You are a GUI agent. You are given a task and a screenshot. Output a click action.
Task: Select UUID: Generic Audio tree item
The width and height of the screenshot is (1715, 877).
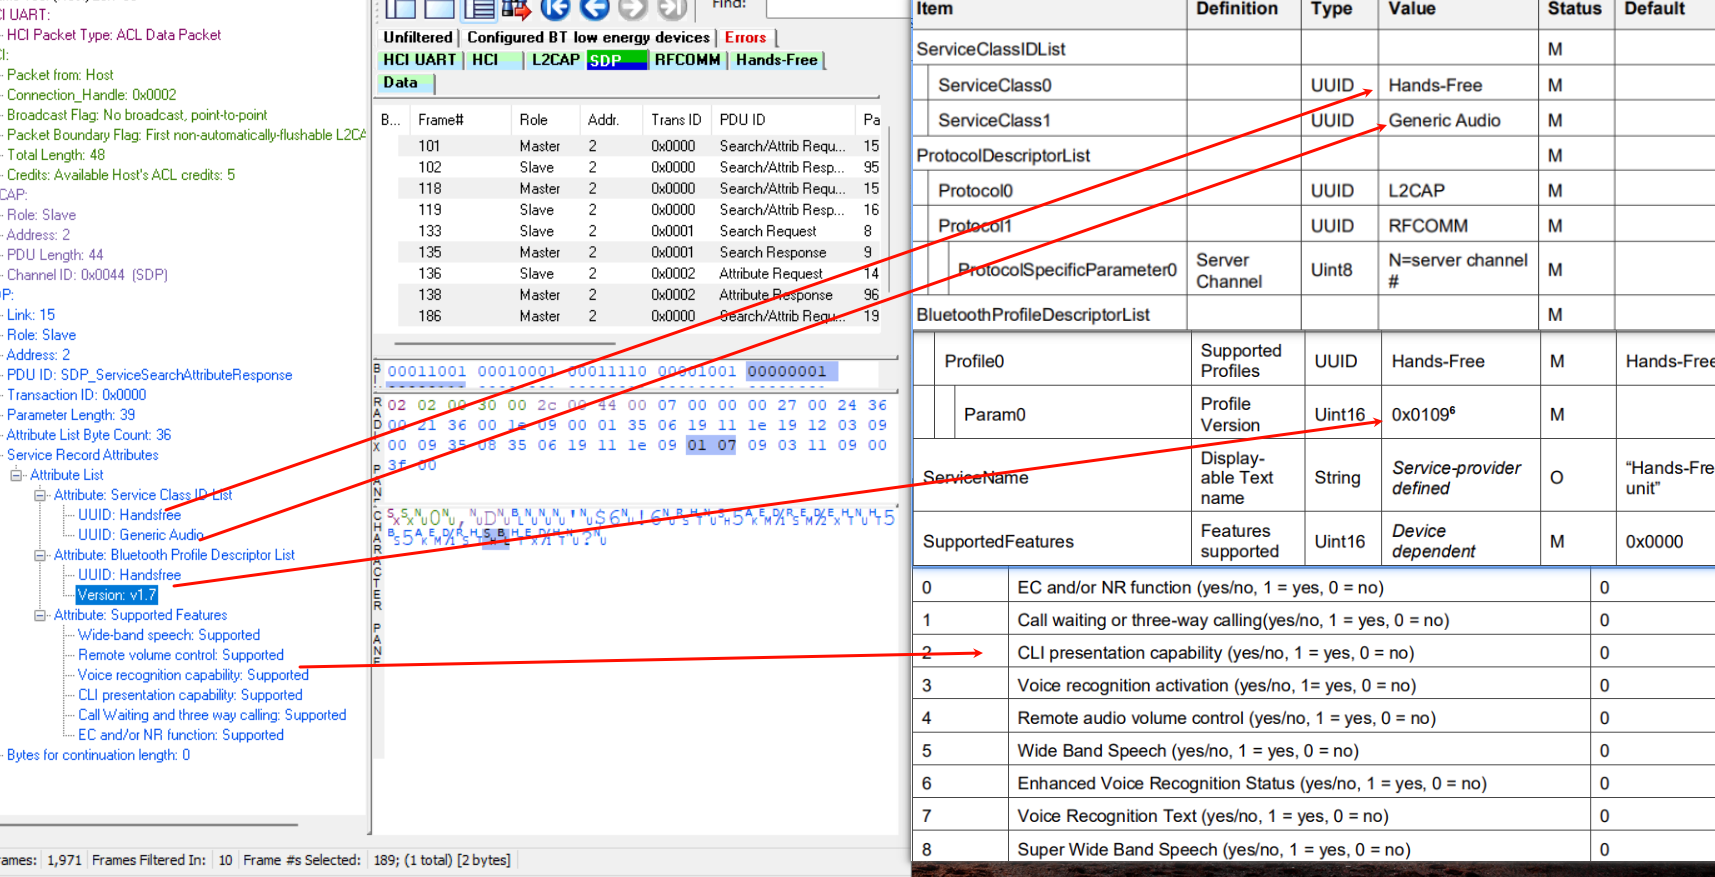141,535
